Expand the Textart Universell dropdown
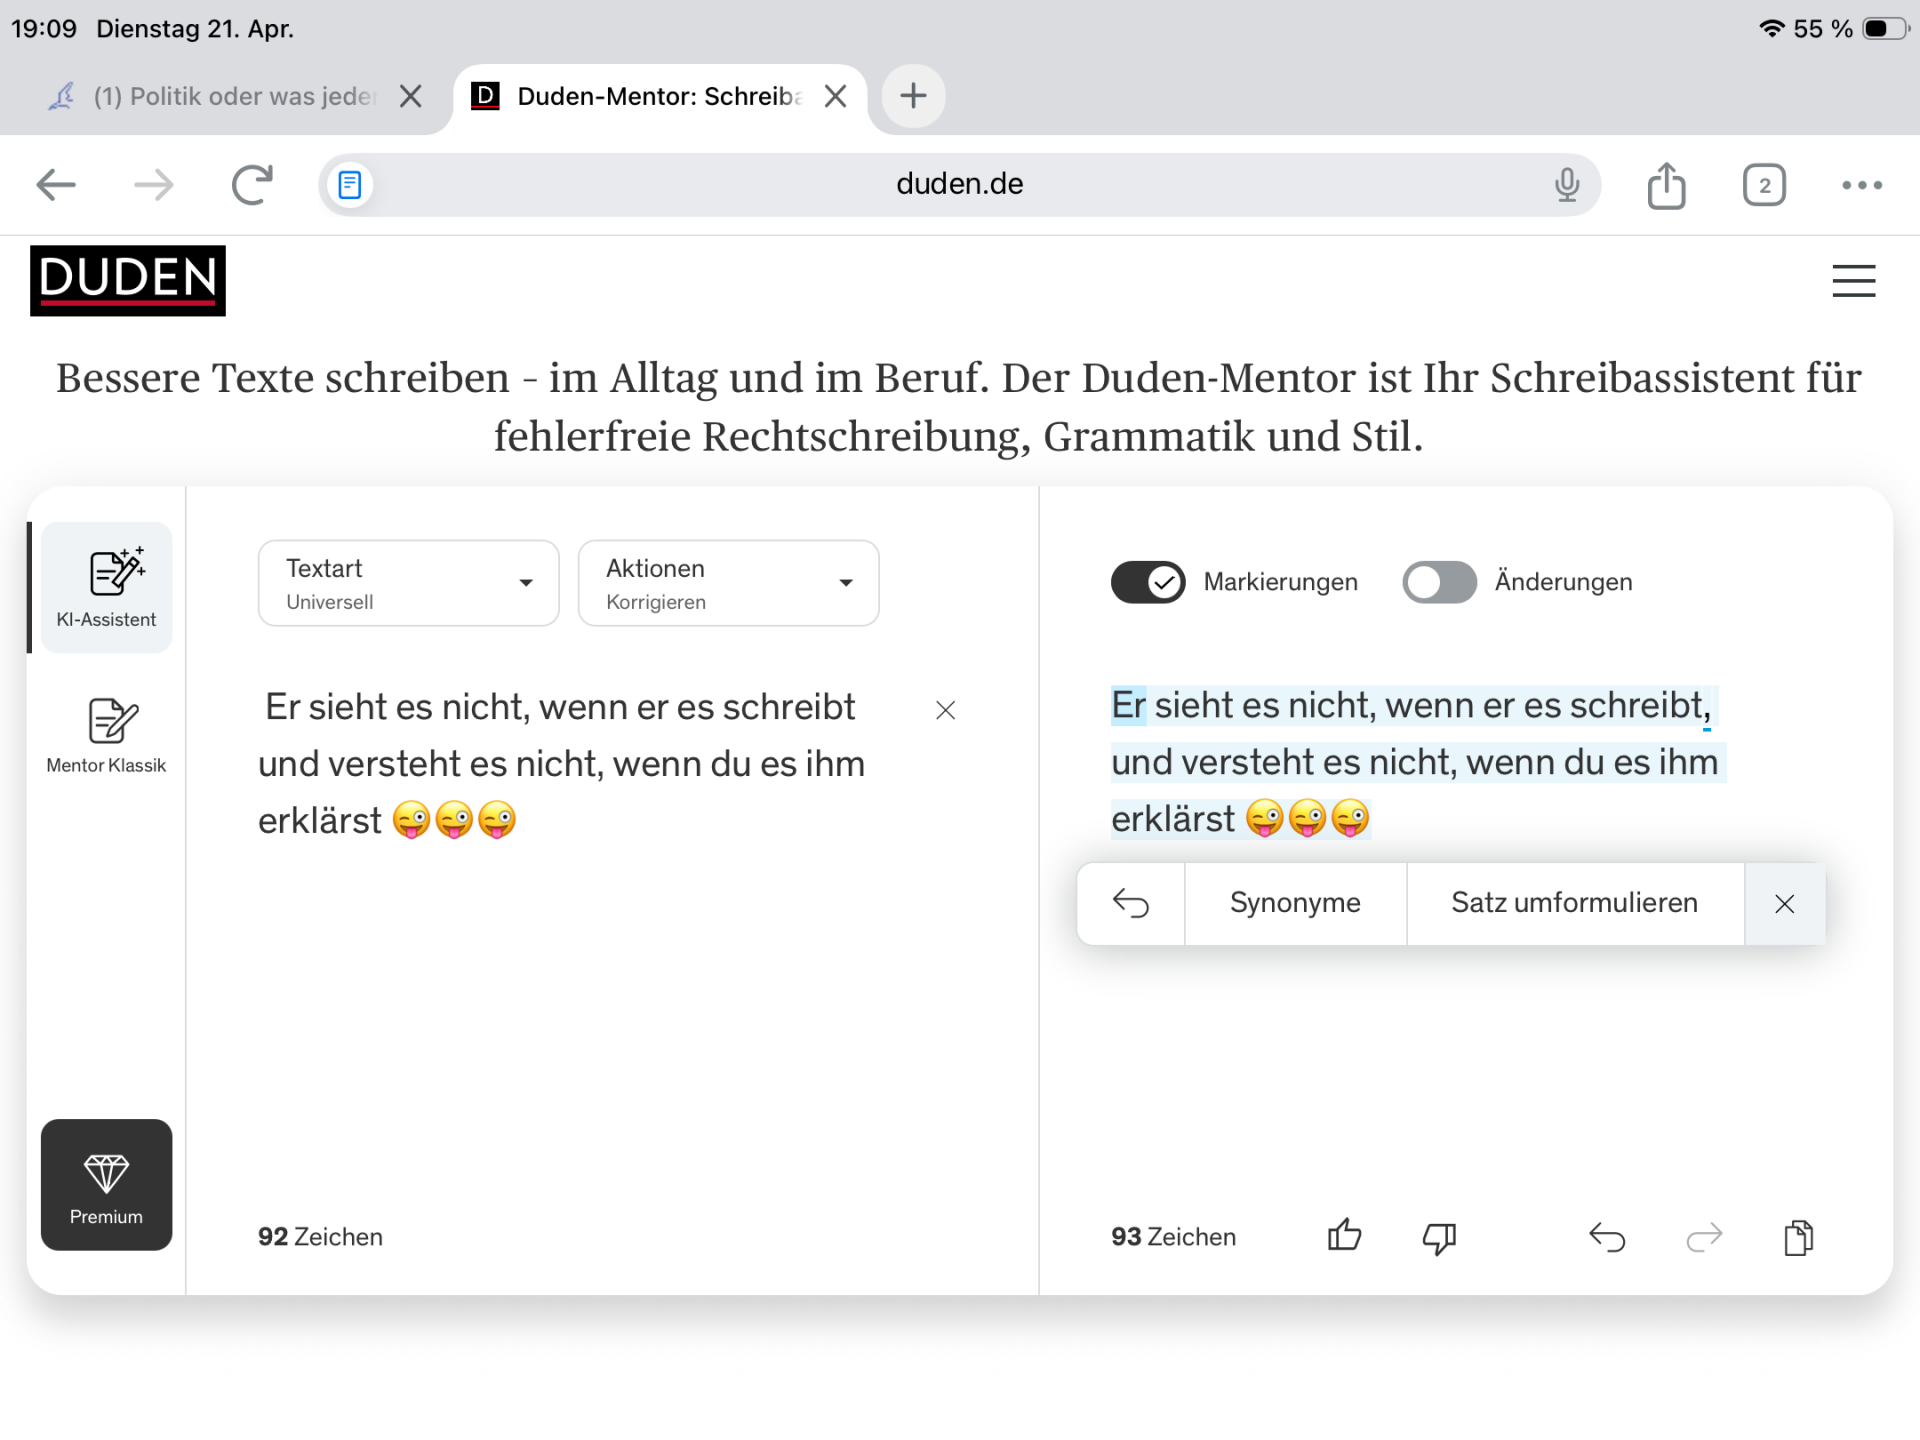The image size is (1920, 1440). 408,583
